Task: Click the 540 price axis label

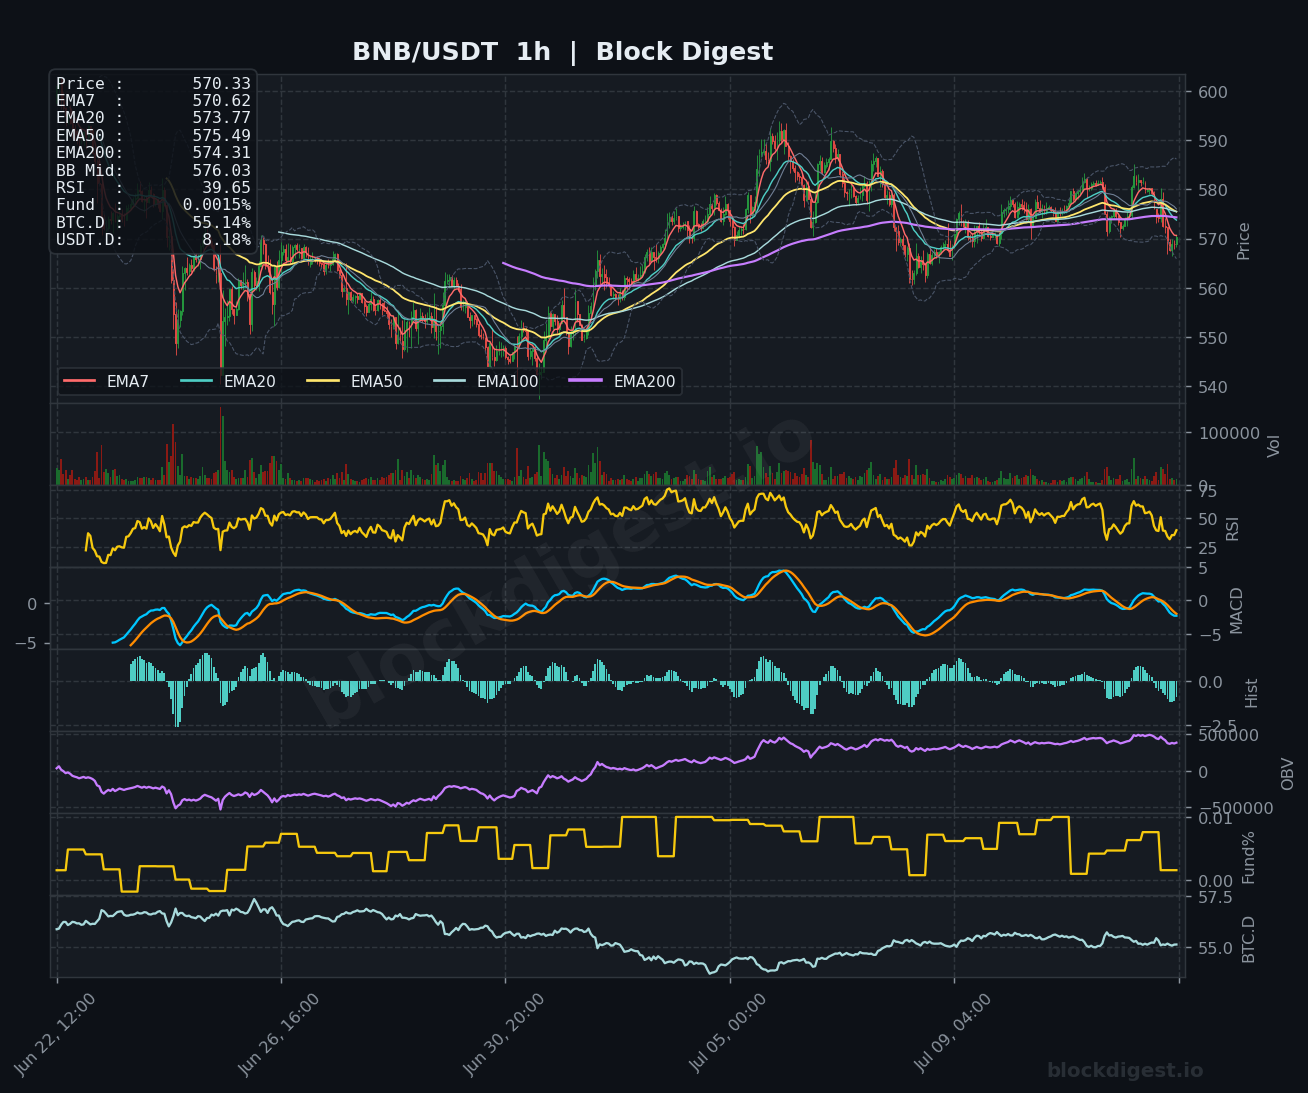Action: coord(1212,387)
